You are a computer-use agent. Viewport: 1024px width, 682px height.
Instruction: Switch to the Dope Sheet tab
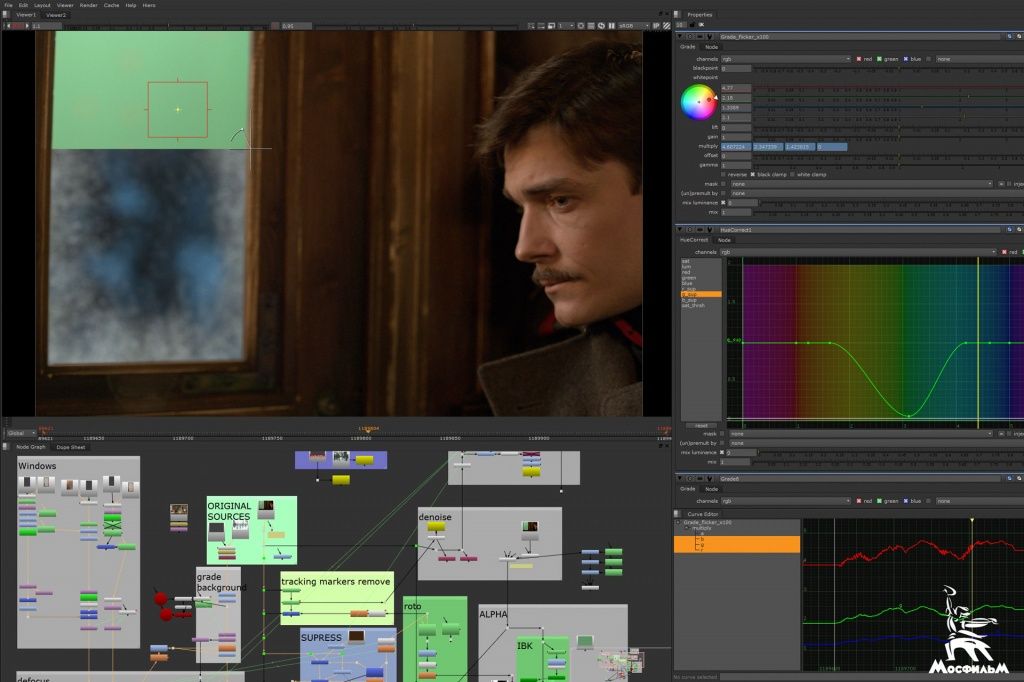(x=71, y=447)
